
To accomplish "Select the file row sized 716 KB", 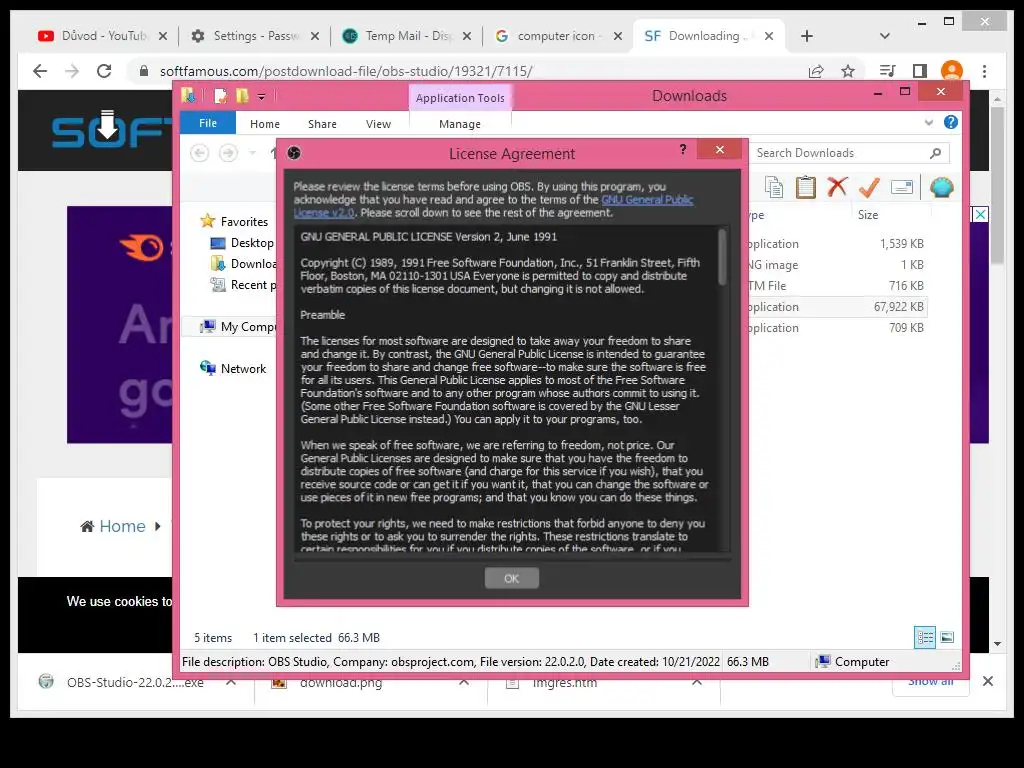I will click(x=837, y=286).
